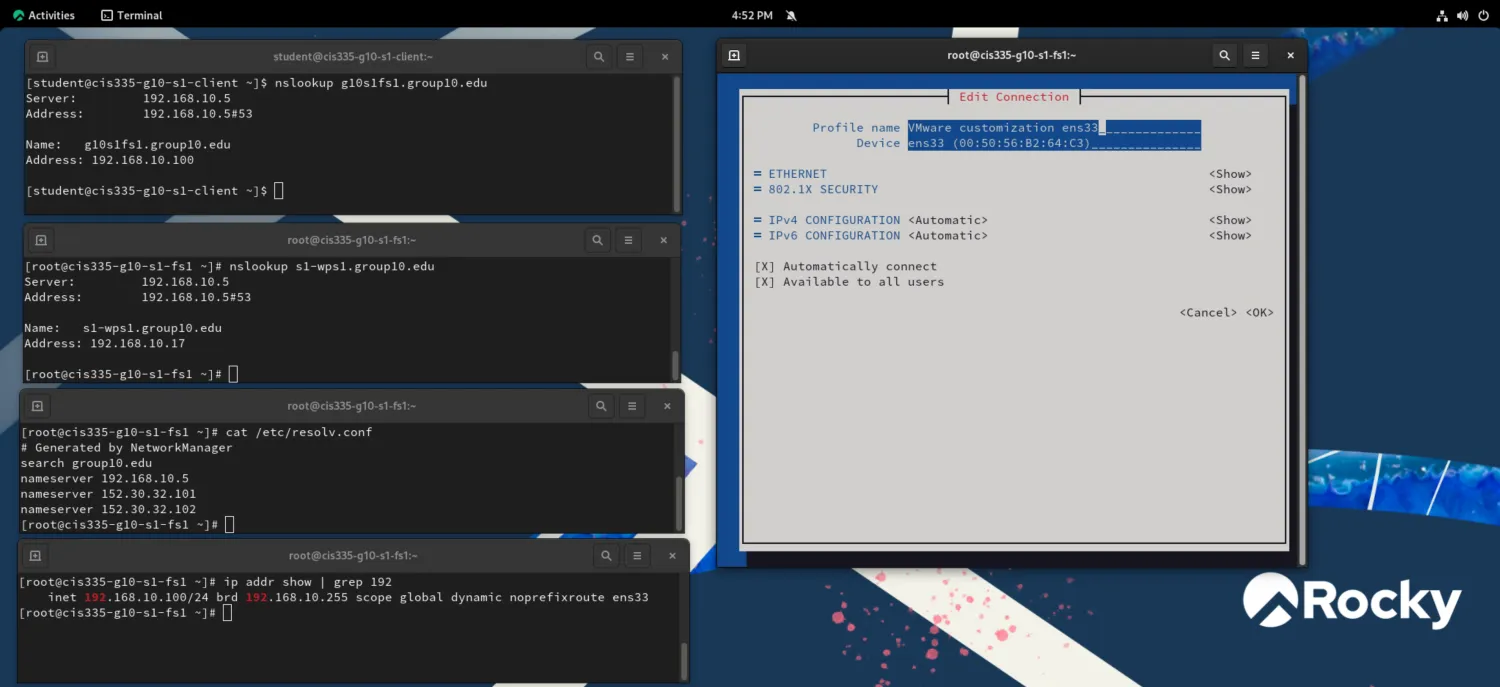This screenshot has height=687, width=1500.
Task: Open the 4:52 PM clock menu
Action: click(x=752, y=15)
